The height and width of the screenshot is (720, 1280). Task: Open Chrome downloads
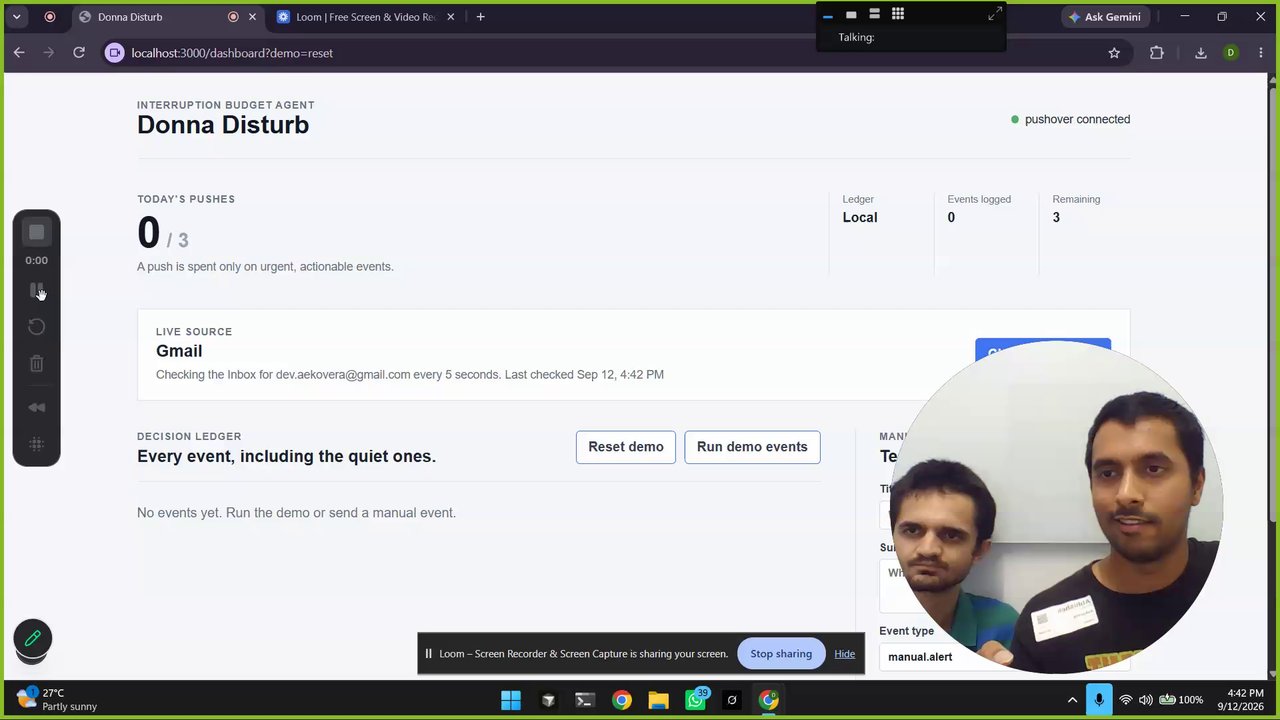pos(1201,53)
